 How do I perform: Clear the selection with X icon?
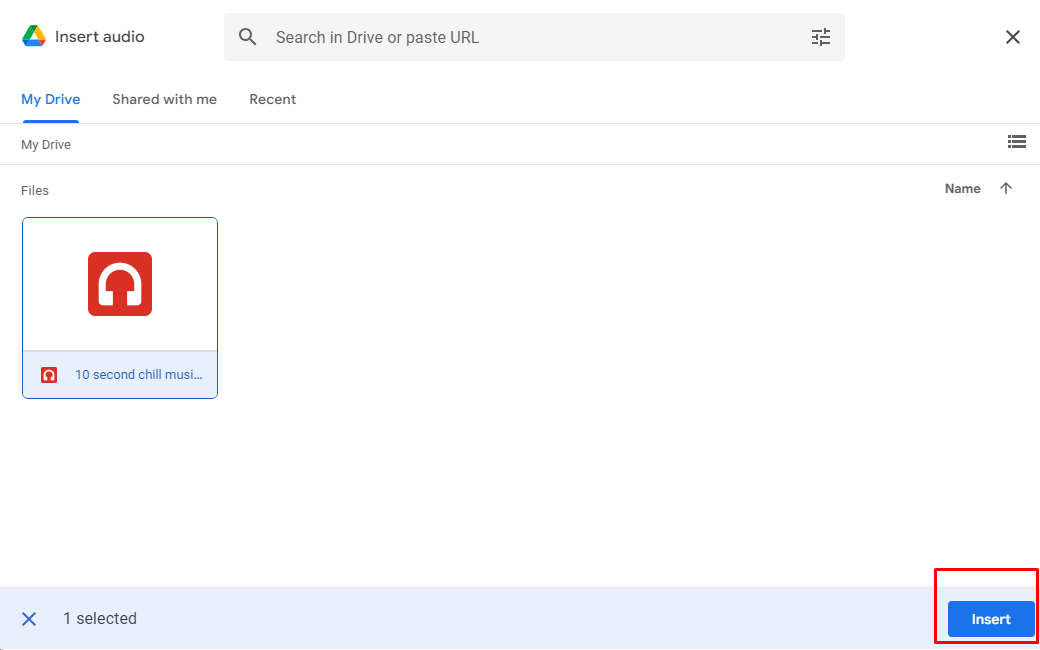[29, 619]
